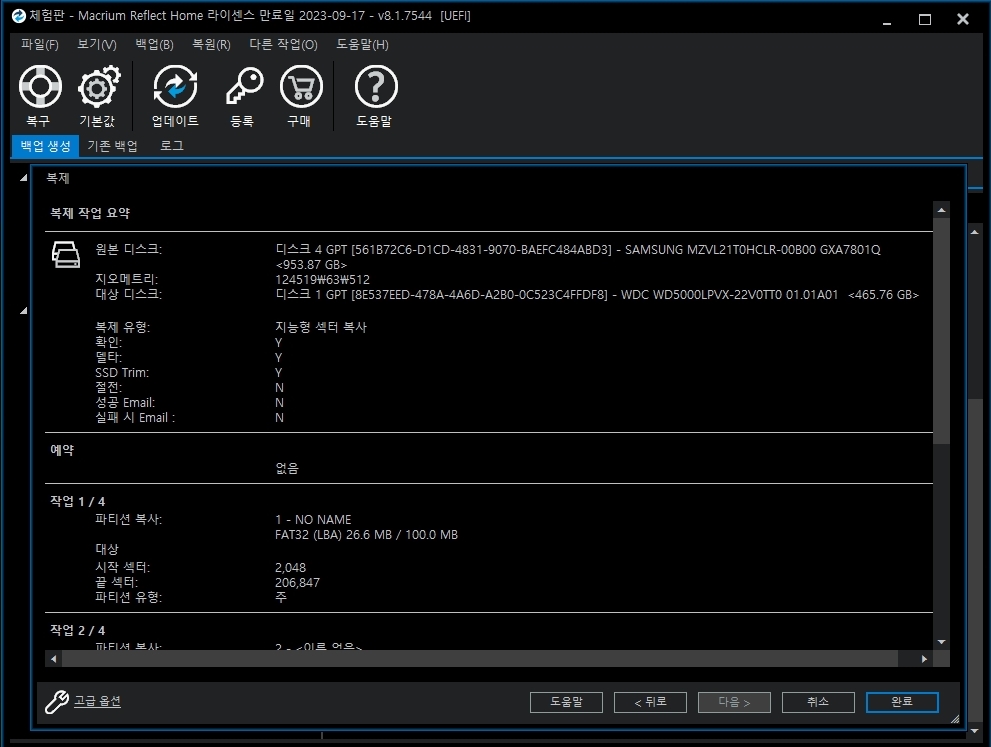Click the disabled 다음 > button
Viewport: 991px width, 747px height.
point(734,702)
